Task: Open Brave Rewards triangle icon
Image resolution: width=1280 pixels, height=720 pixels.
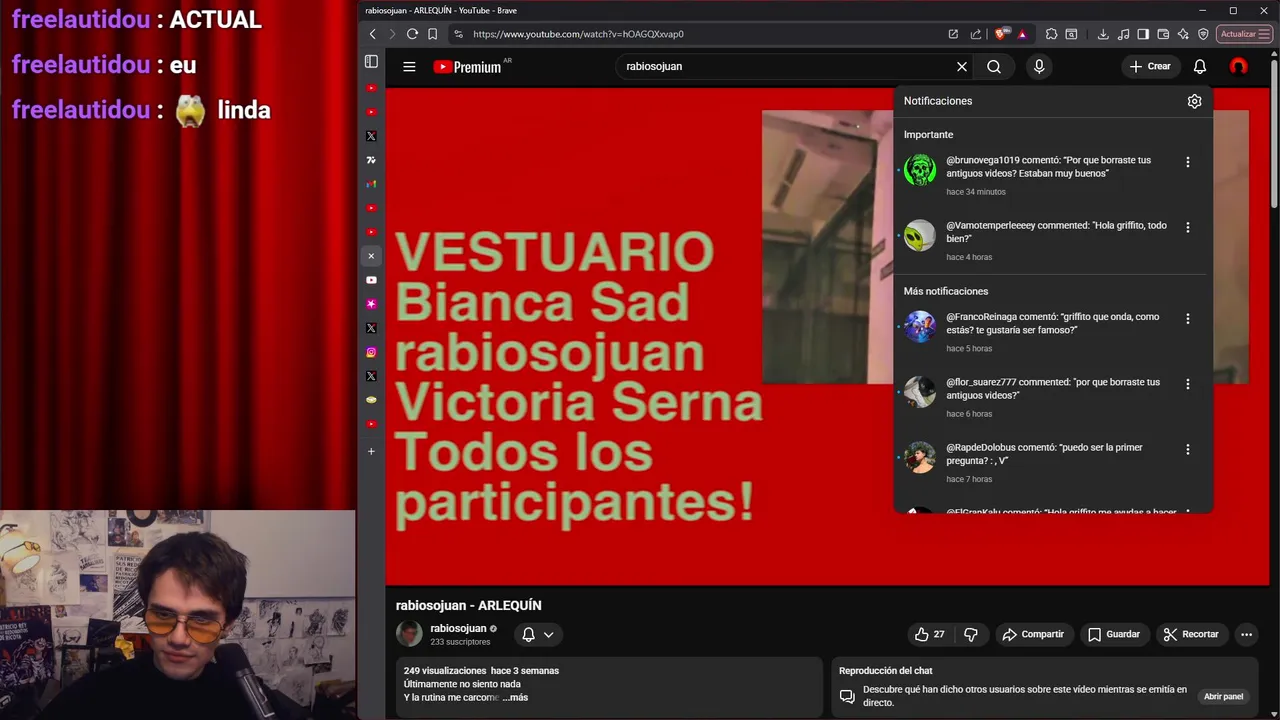Action: click(1022, 34)
